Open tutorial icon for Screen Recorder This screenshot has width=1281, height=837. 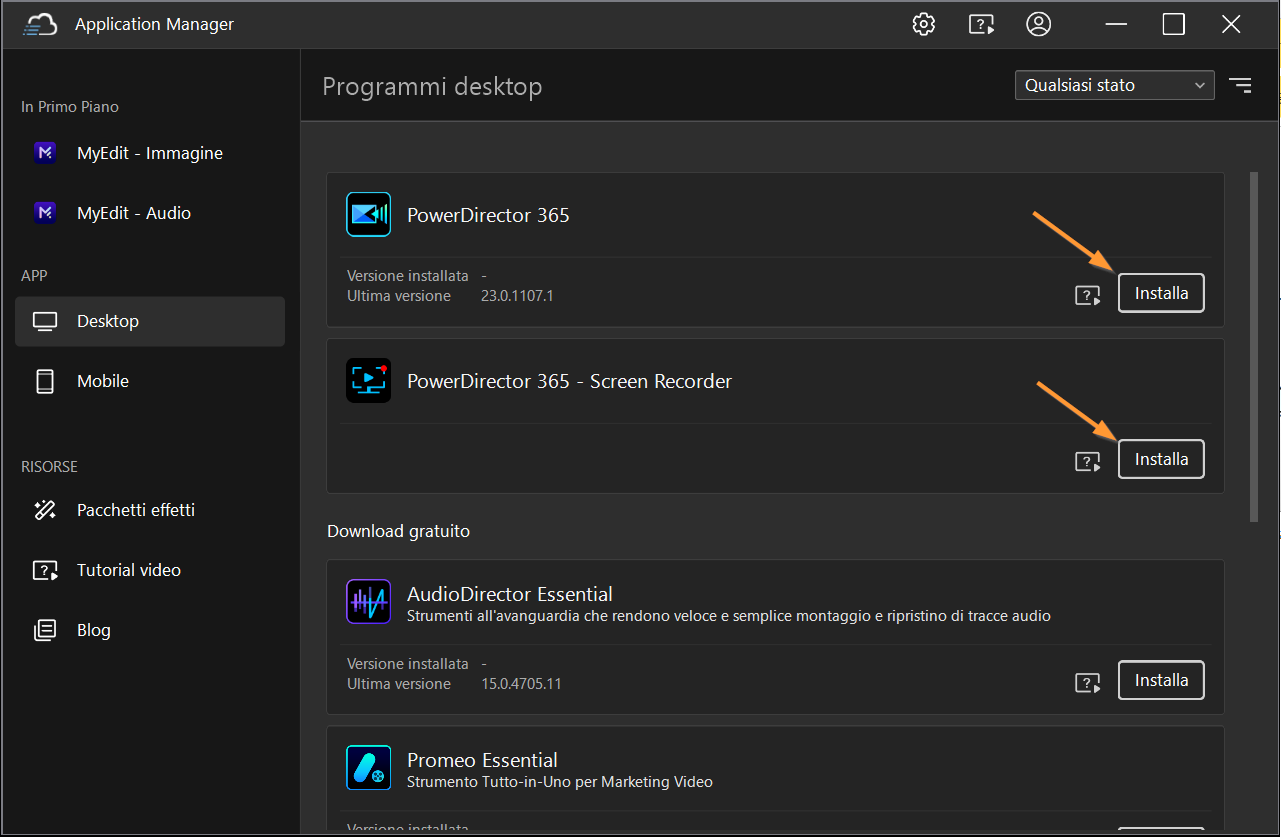1087,461
